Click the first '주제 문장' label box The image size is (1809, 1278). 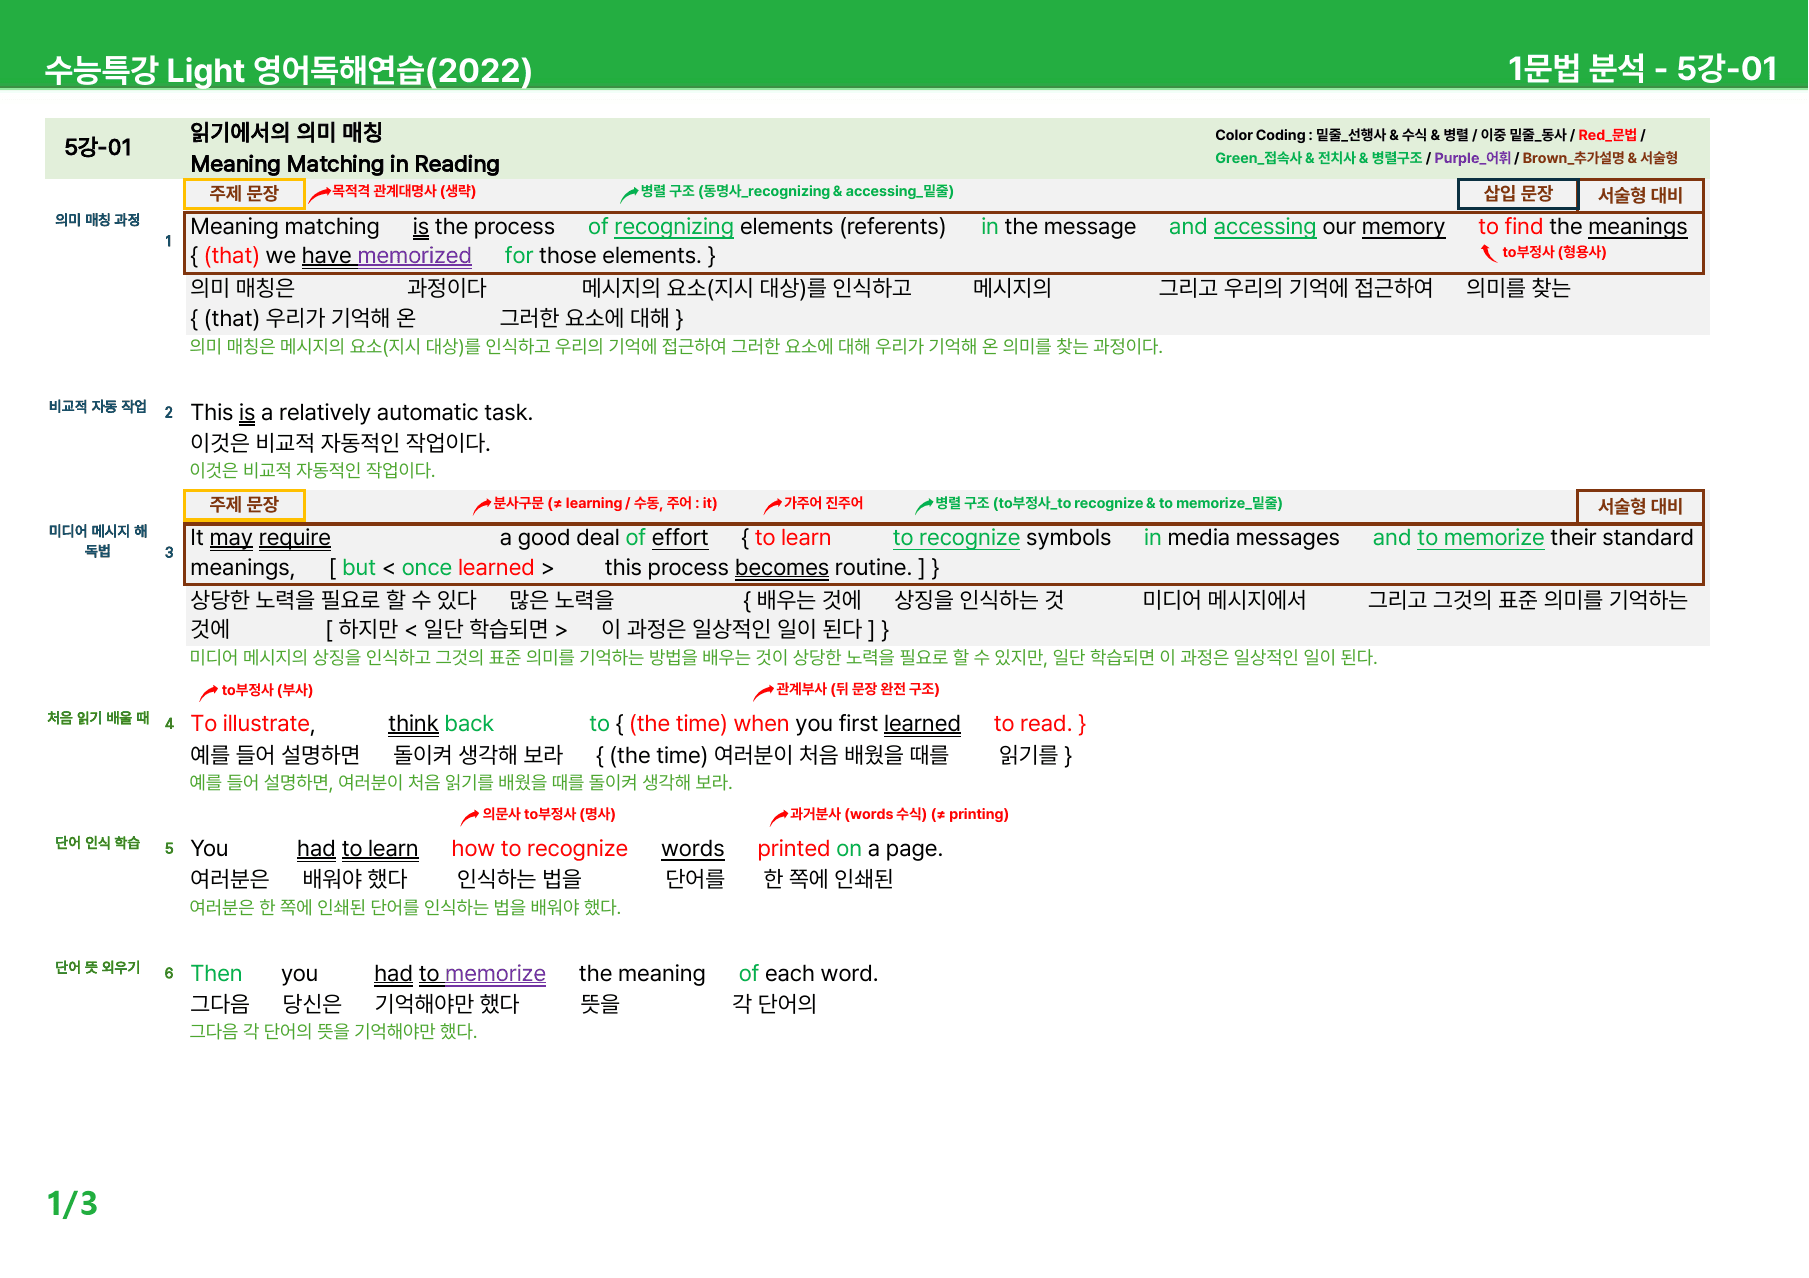coord(244,193)
